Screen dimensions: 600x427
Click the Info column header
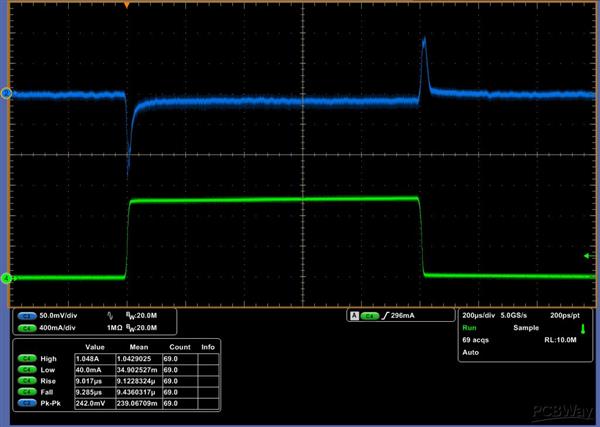click(x=208, y=347)
